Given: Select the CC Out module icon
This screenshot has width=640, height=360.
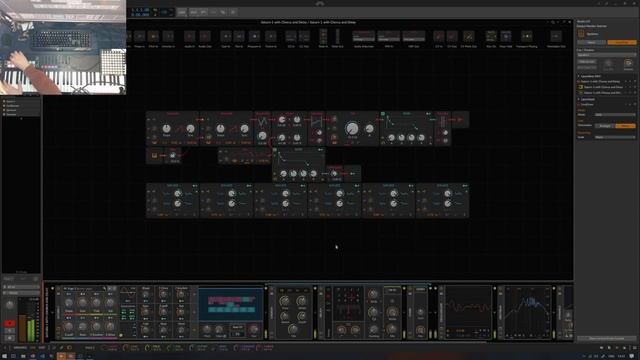Looking at the screenshot, I should pyautogui.click(x=304, y=36).
